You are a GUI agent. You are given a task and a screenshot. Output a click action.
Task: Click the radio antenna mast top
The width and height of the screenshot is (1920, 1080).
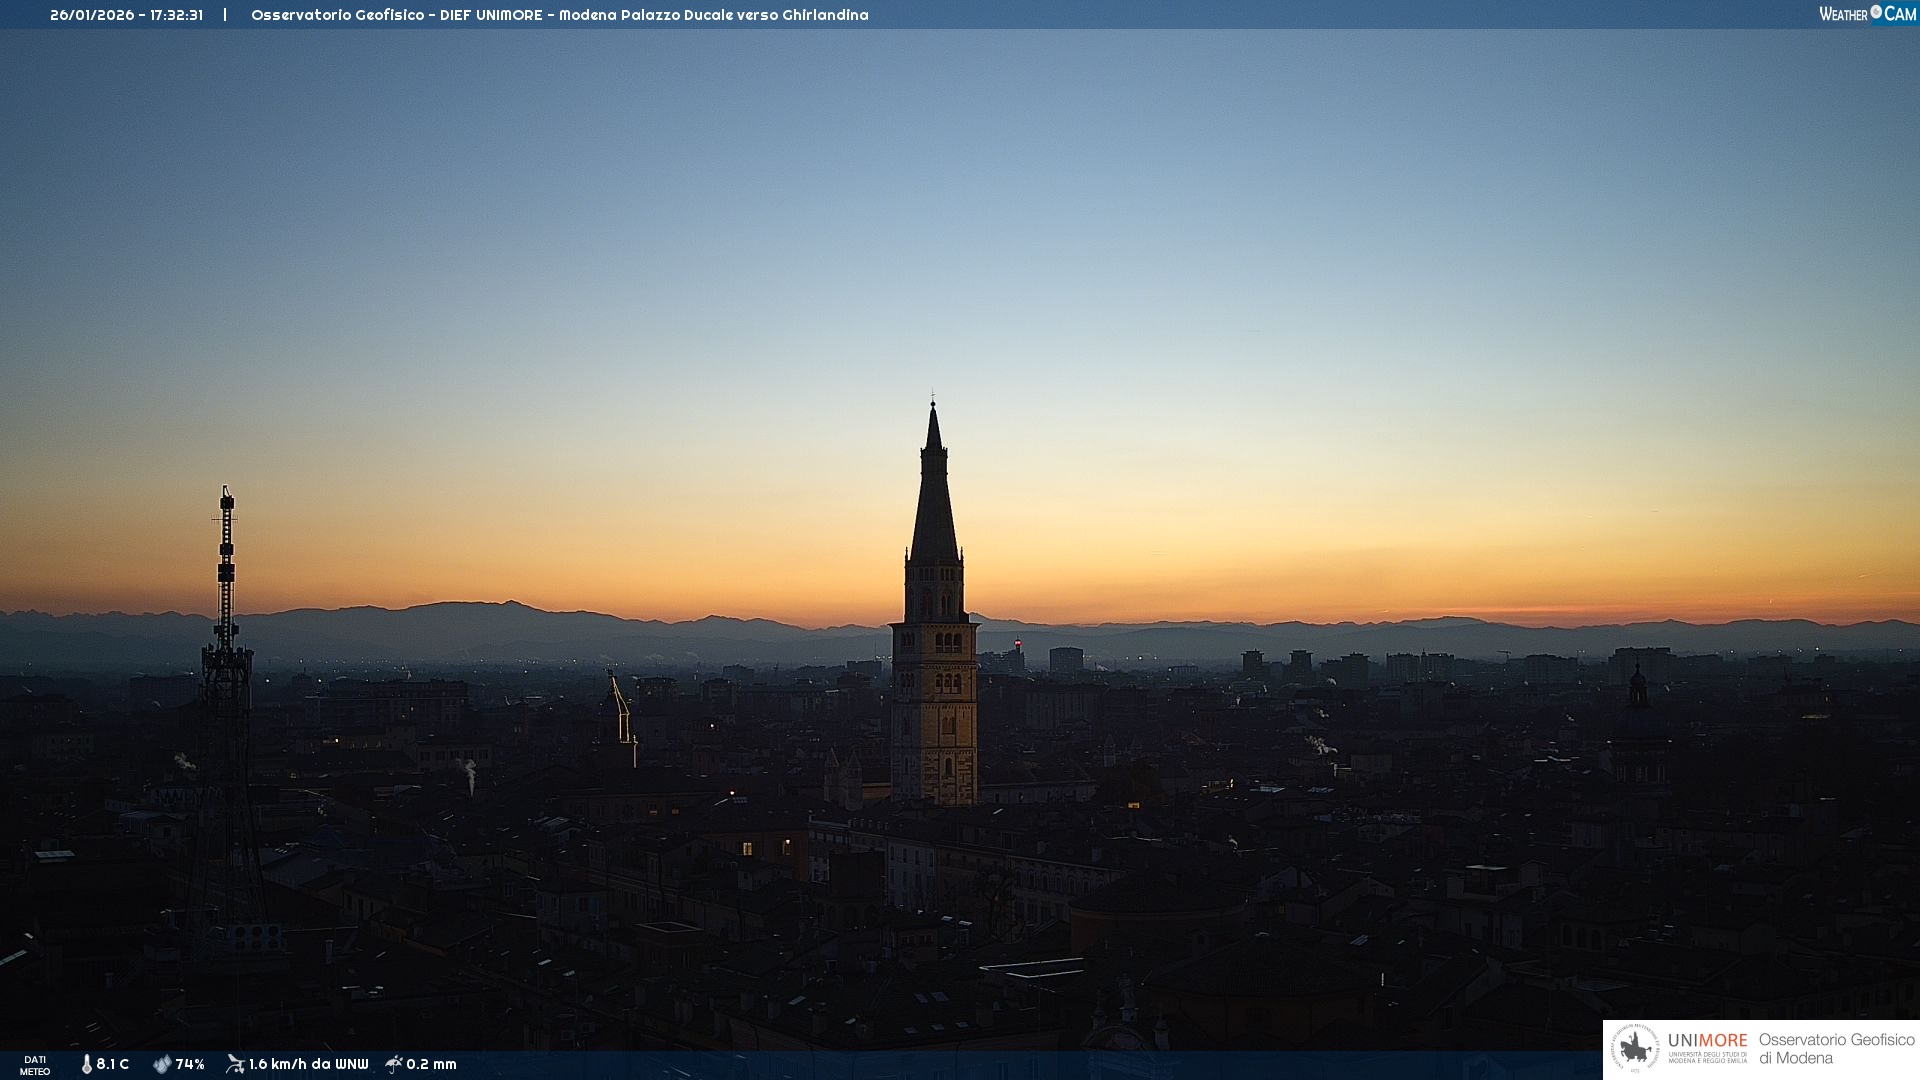227,495
